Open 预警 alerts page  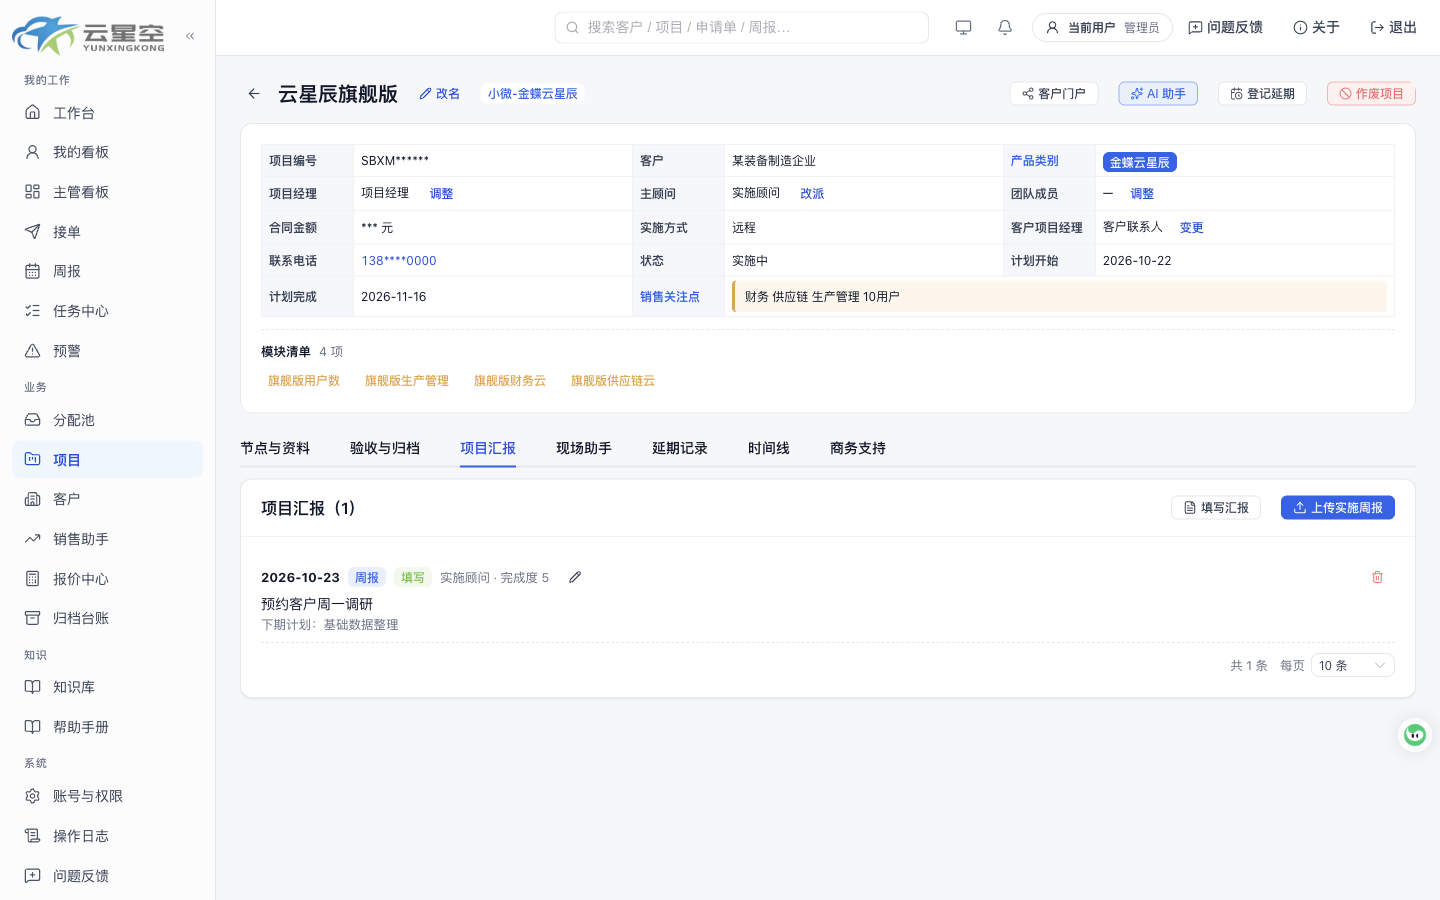click(107, 351)
